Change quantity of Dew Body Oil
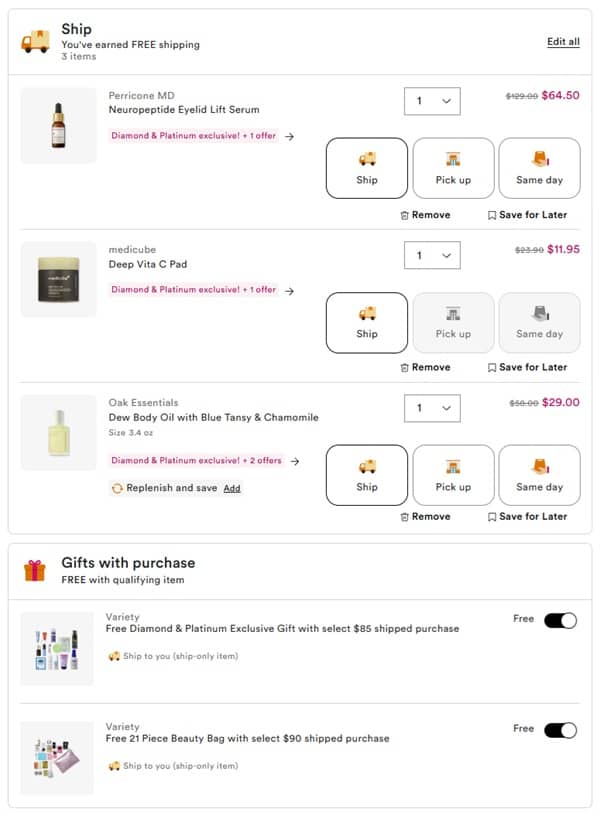 432,408
